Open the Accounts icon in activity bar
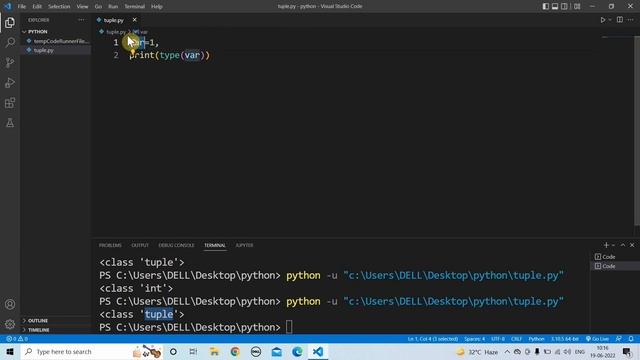This screenshot has width=640, height=360. (x=10, y=304)
